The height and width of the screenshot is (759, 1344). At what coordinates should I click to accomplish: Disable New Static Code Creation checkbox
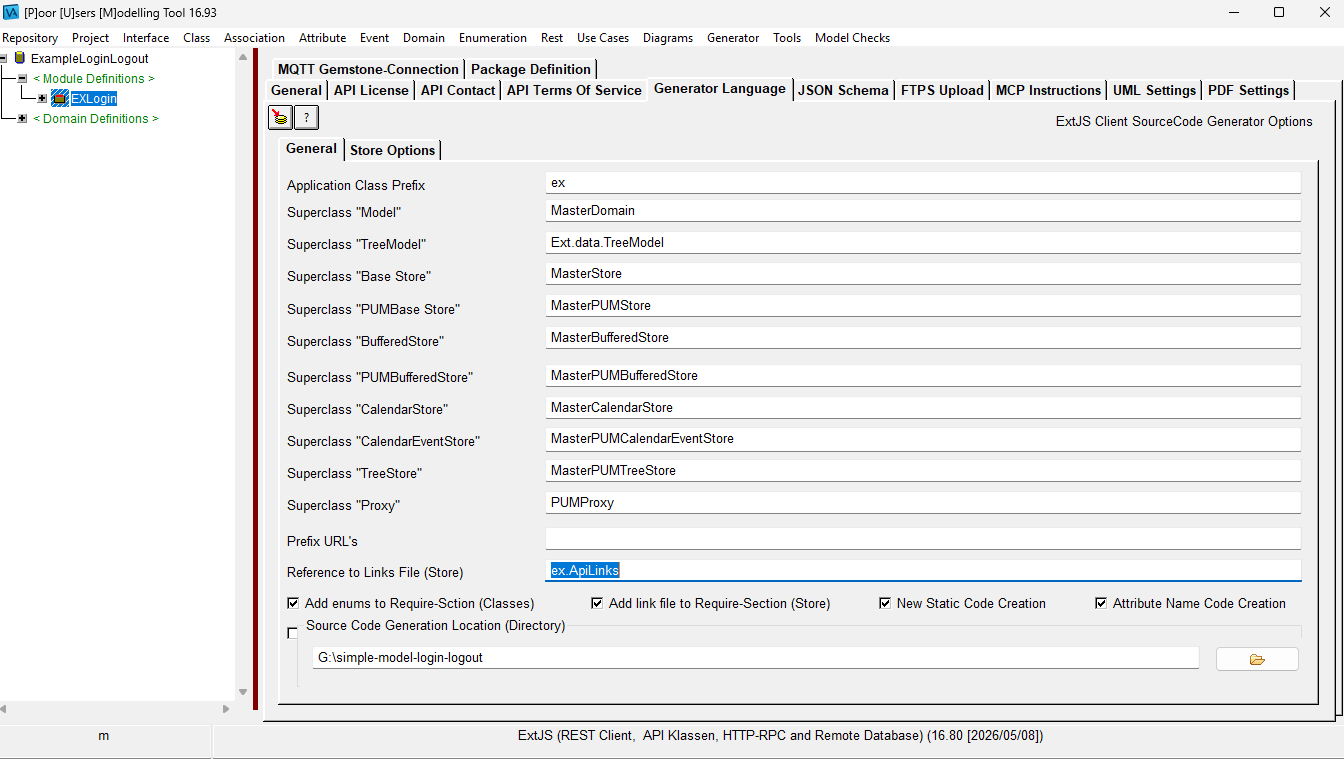pyautogui.click(x=885, y=603)
